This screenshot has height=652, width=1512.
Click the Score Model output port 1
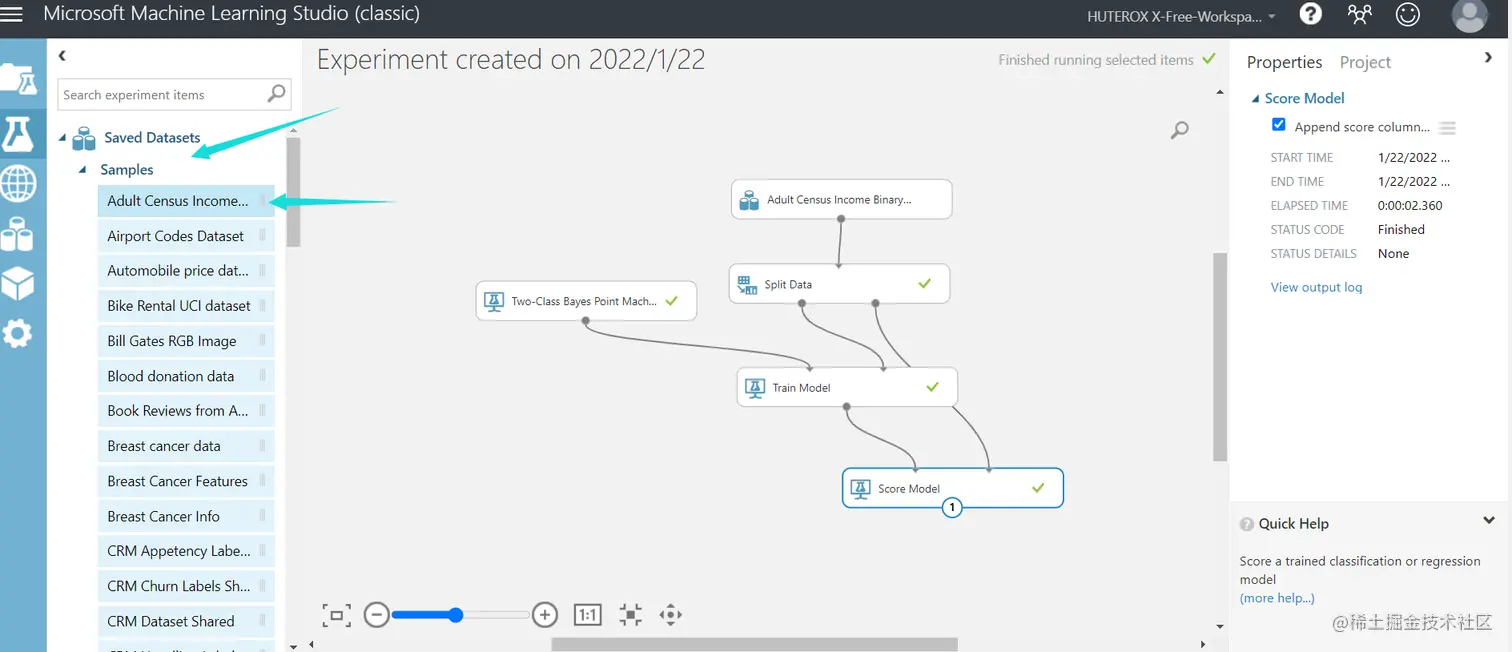click(952, 508)
